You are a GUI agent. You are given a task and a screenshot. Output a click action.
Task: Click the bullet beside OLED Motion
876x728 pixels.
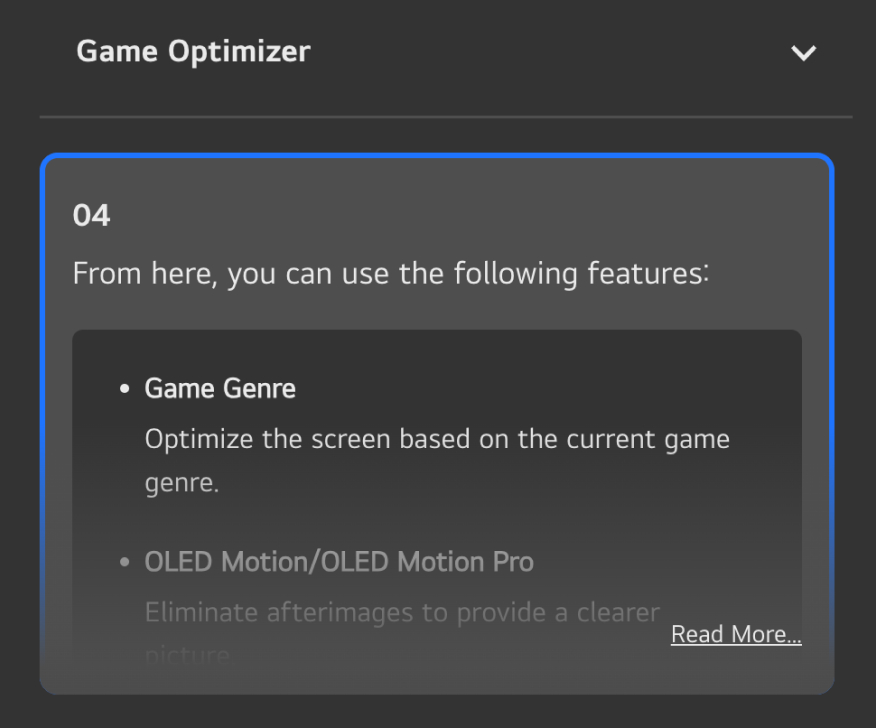pyautogui.click(x=125, y=562)
